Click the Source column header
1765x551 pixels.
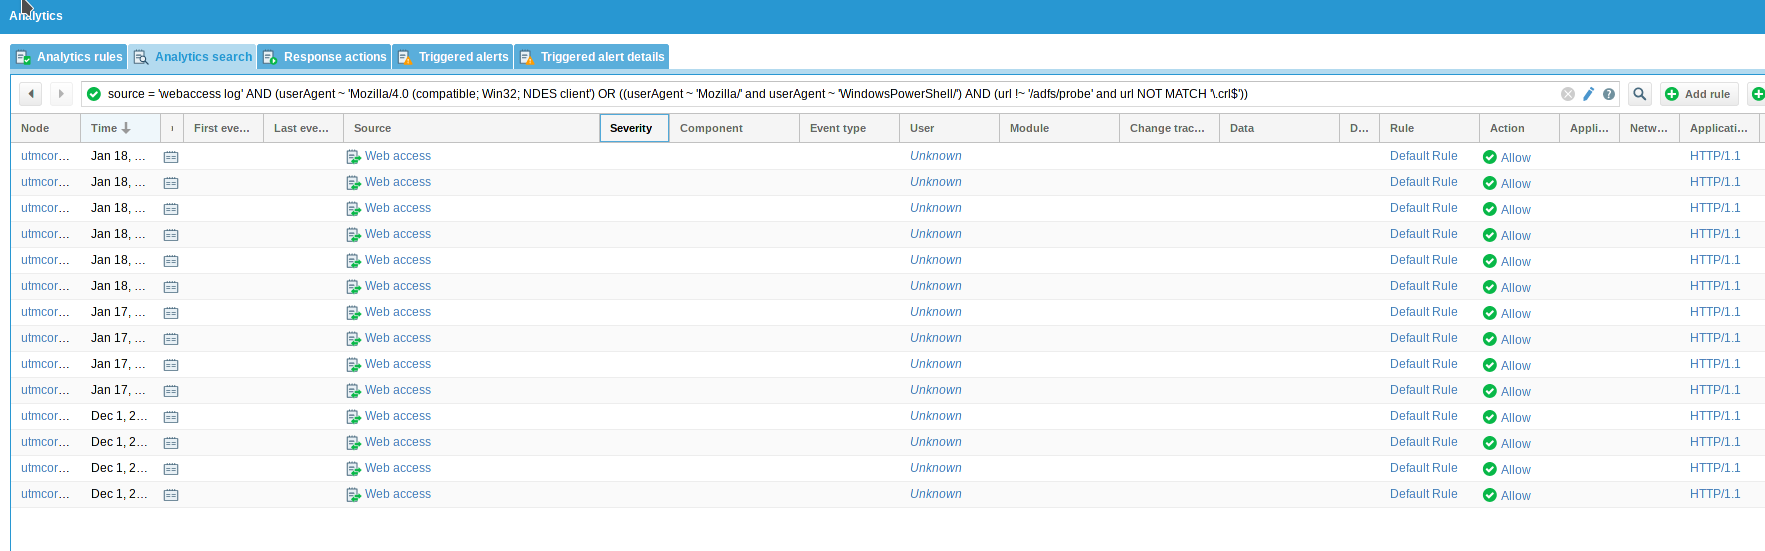pos(471,128)
